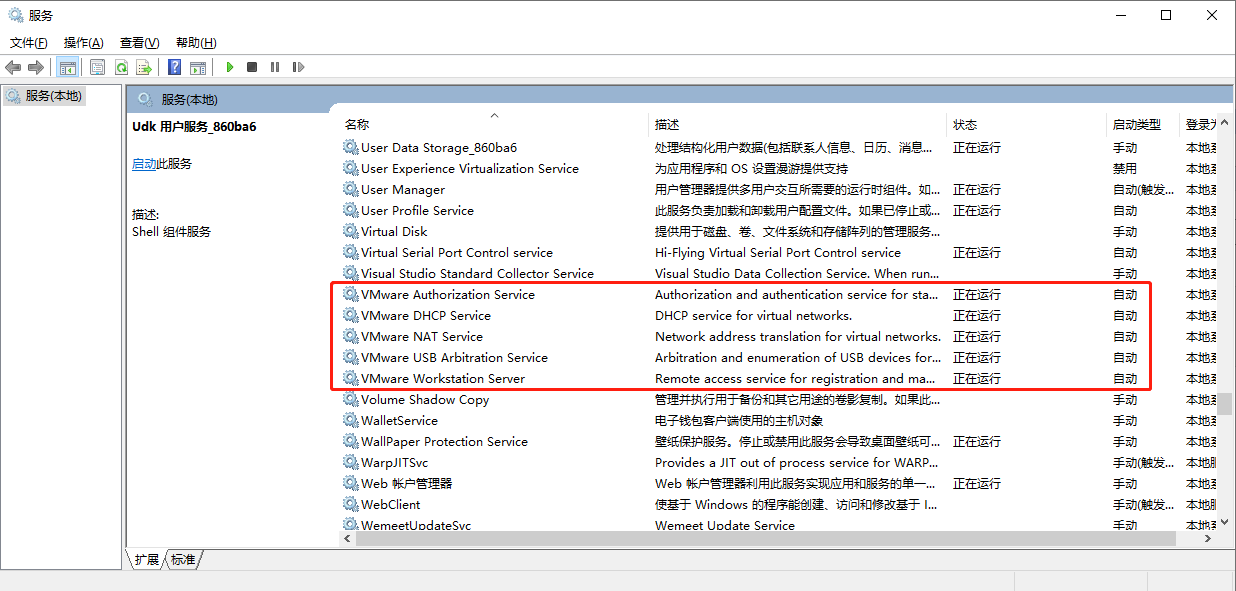
Task: Click 'Wemeet Update Service' description text
Action: pyautogui.click(x=725, y=525)
